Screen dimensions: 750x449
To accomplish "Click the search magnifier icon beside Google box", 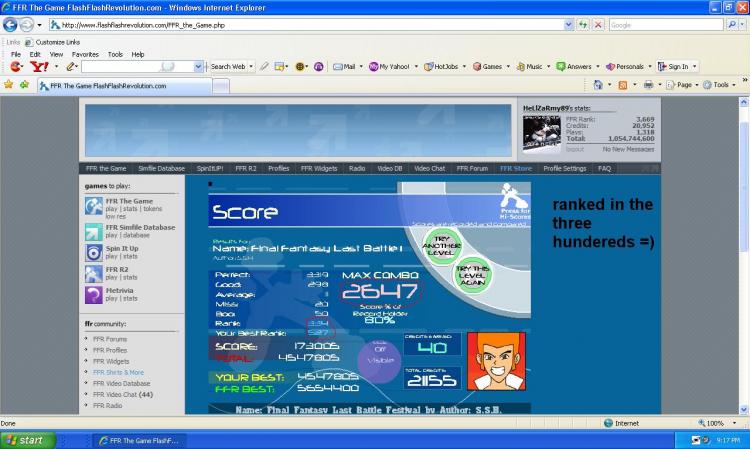I will point(731,25).
